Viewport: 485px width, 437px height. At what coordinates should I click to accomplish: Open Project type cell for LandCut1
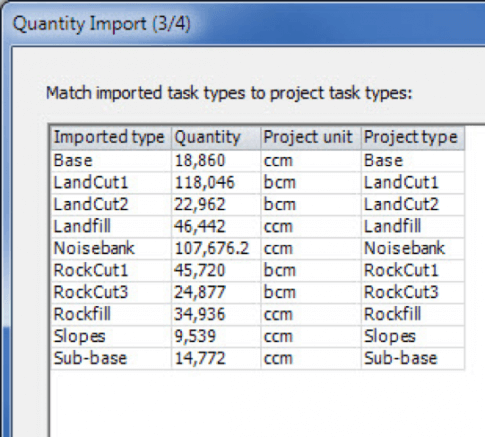coord(413,183)
